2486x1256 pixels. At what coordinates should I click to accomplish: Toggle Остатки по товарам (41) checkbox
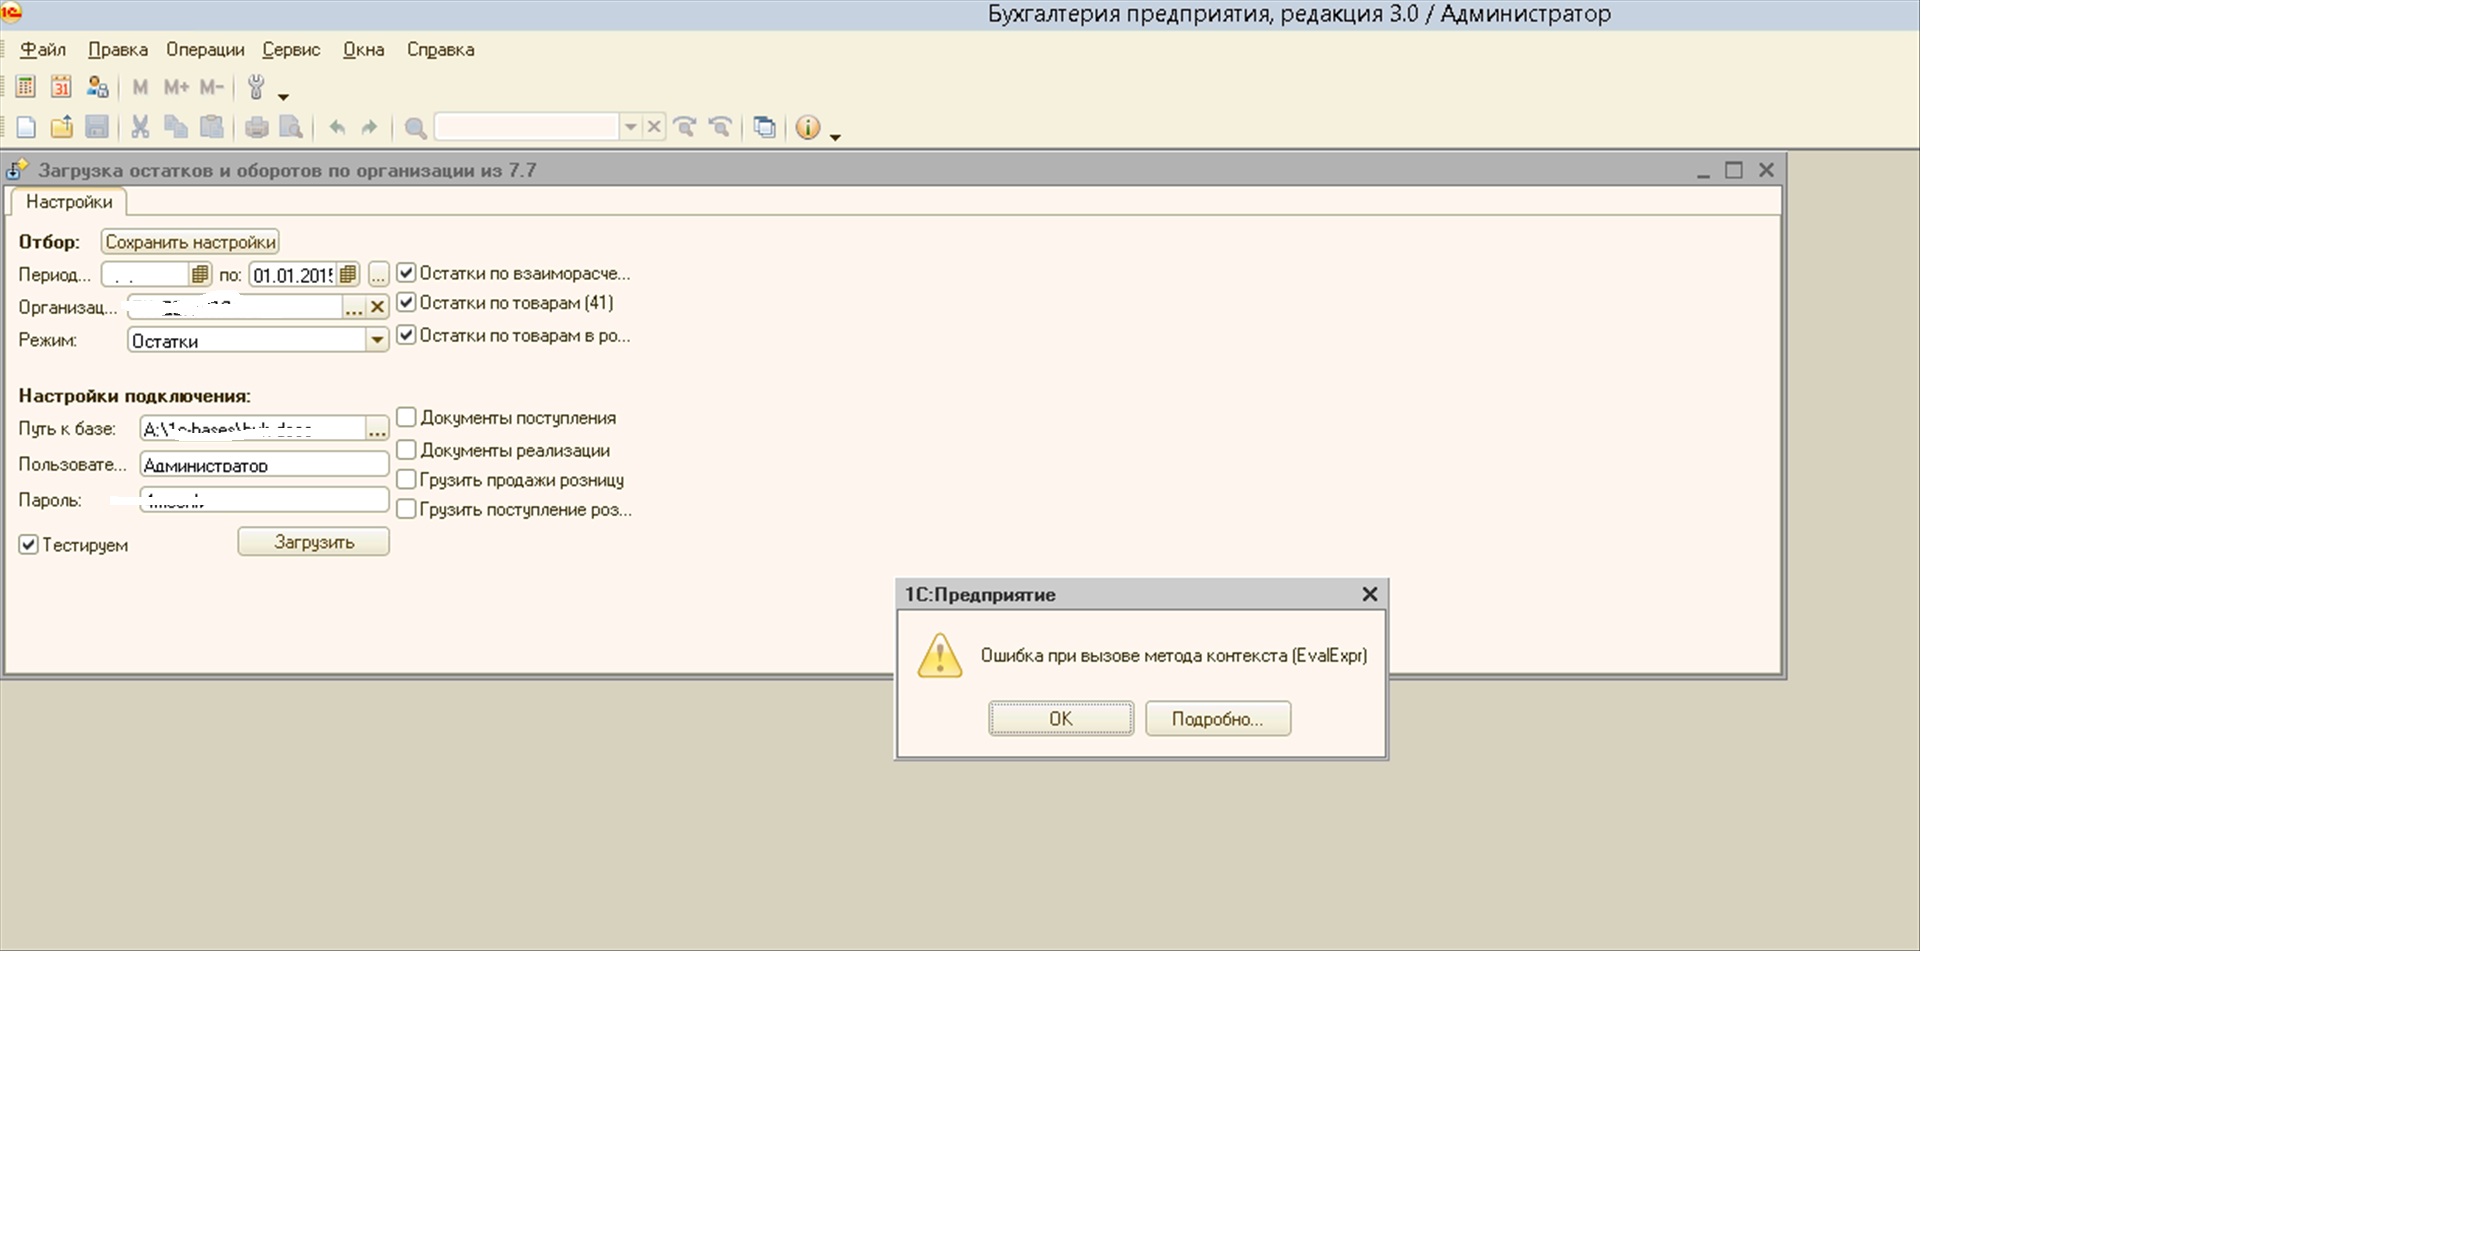[406, 302]
